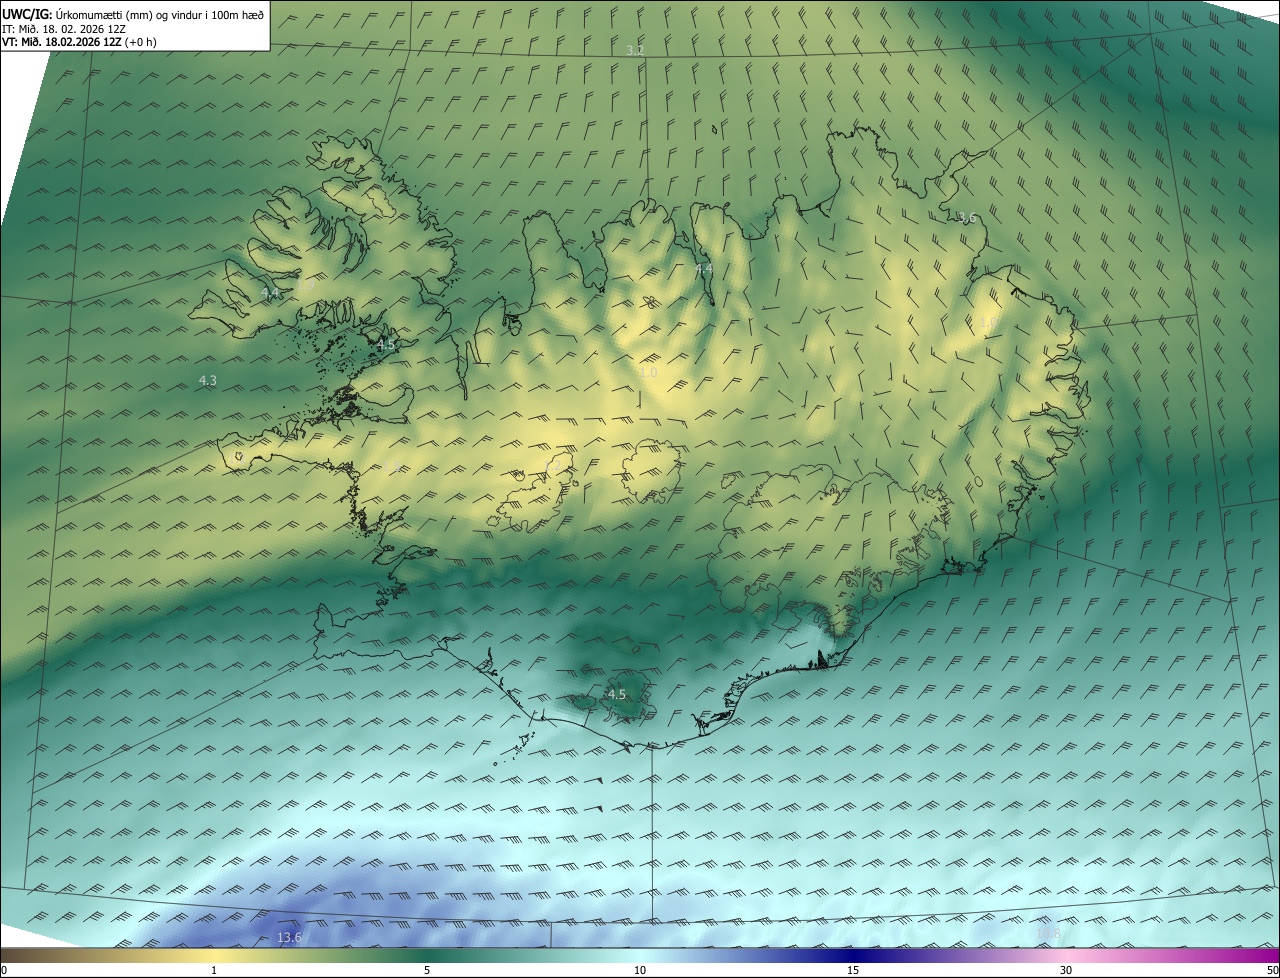Click the colour scale tick label 50

1272,970
